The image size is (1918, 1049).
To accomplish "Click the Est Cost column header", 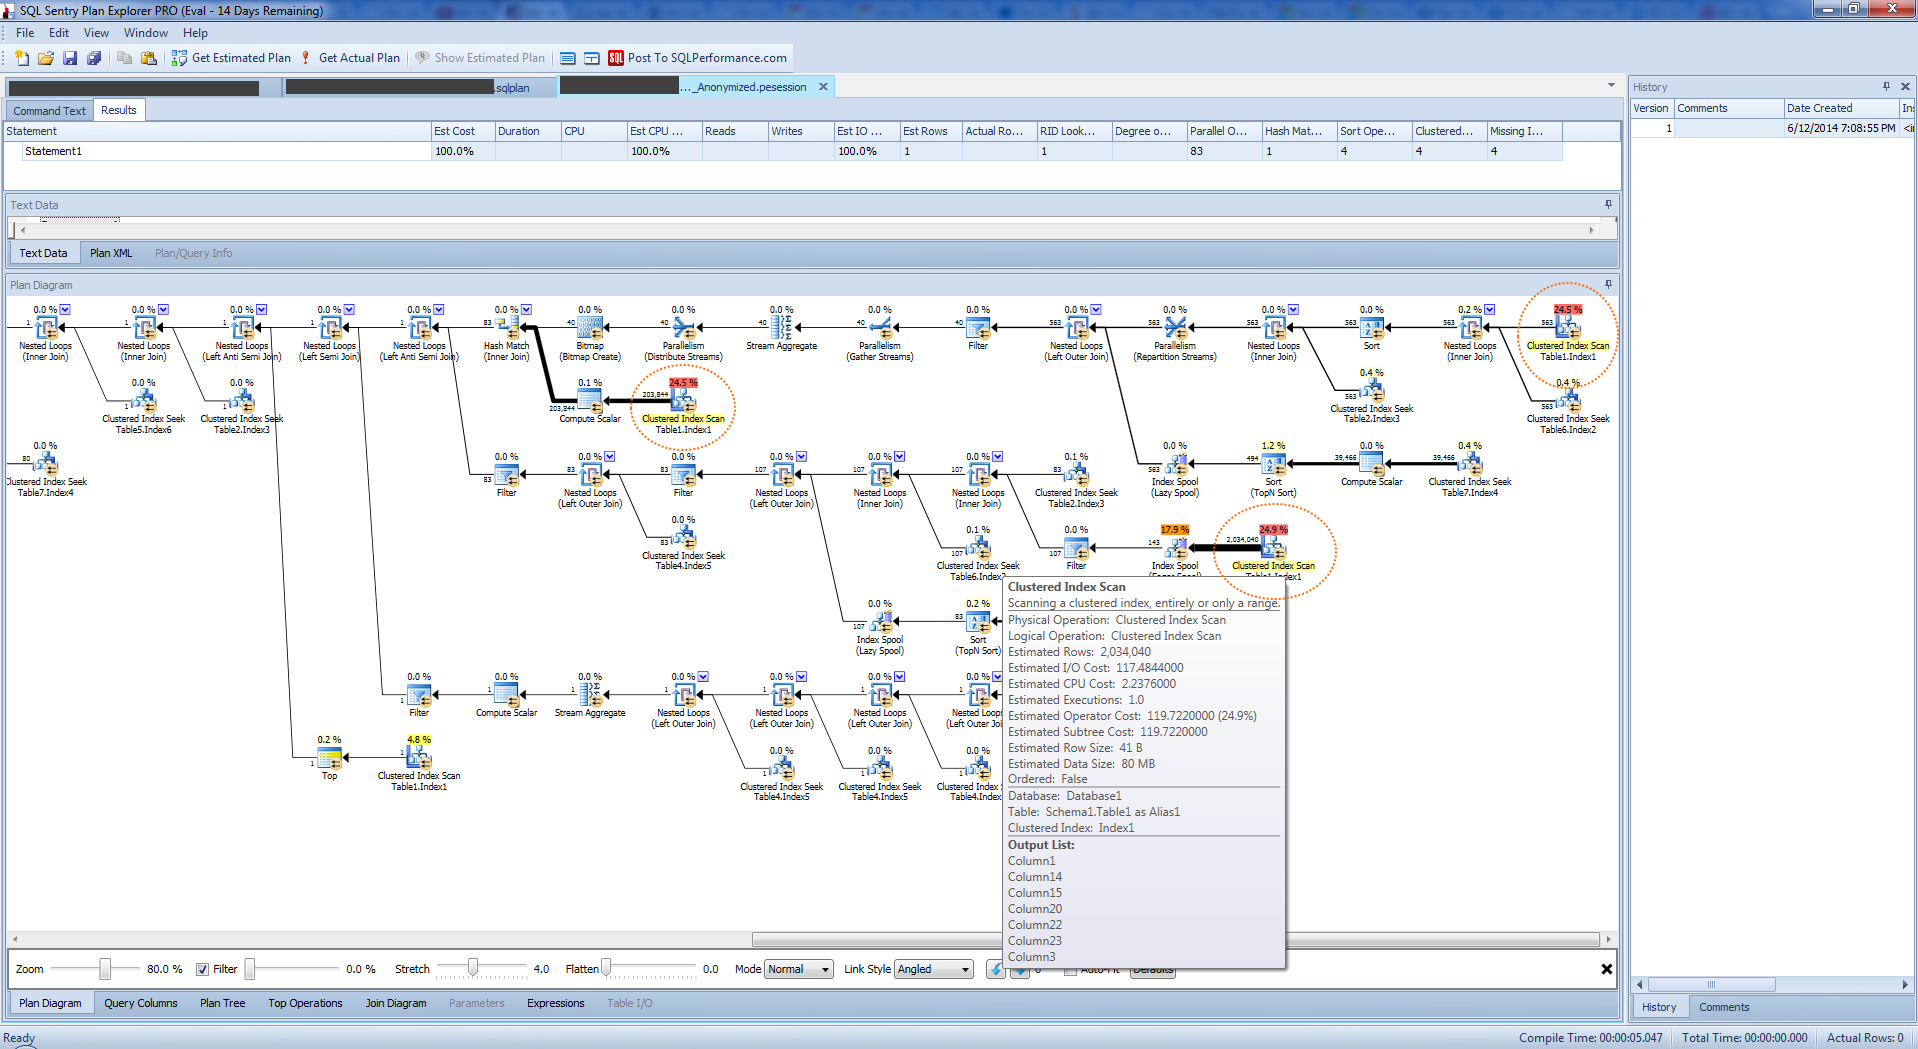I will (463, 131).
